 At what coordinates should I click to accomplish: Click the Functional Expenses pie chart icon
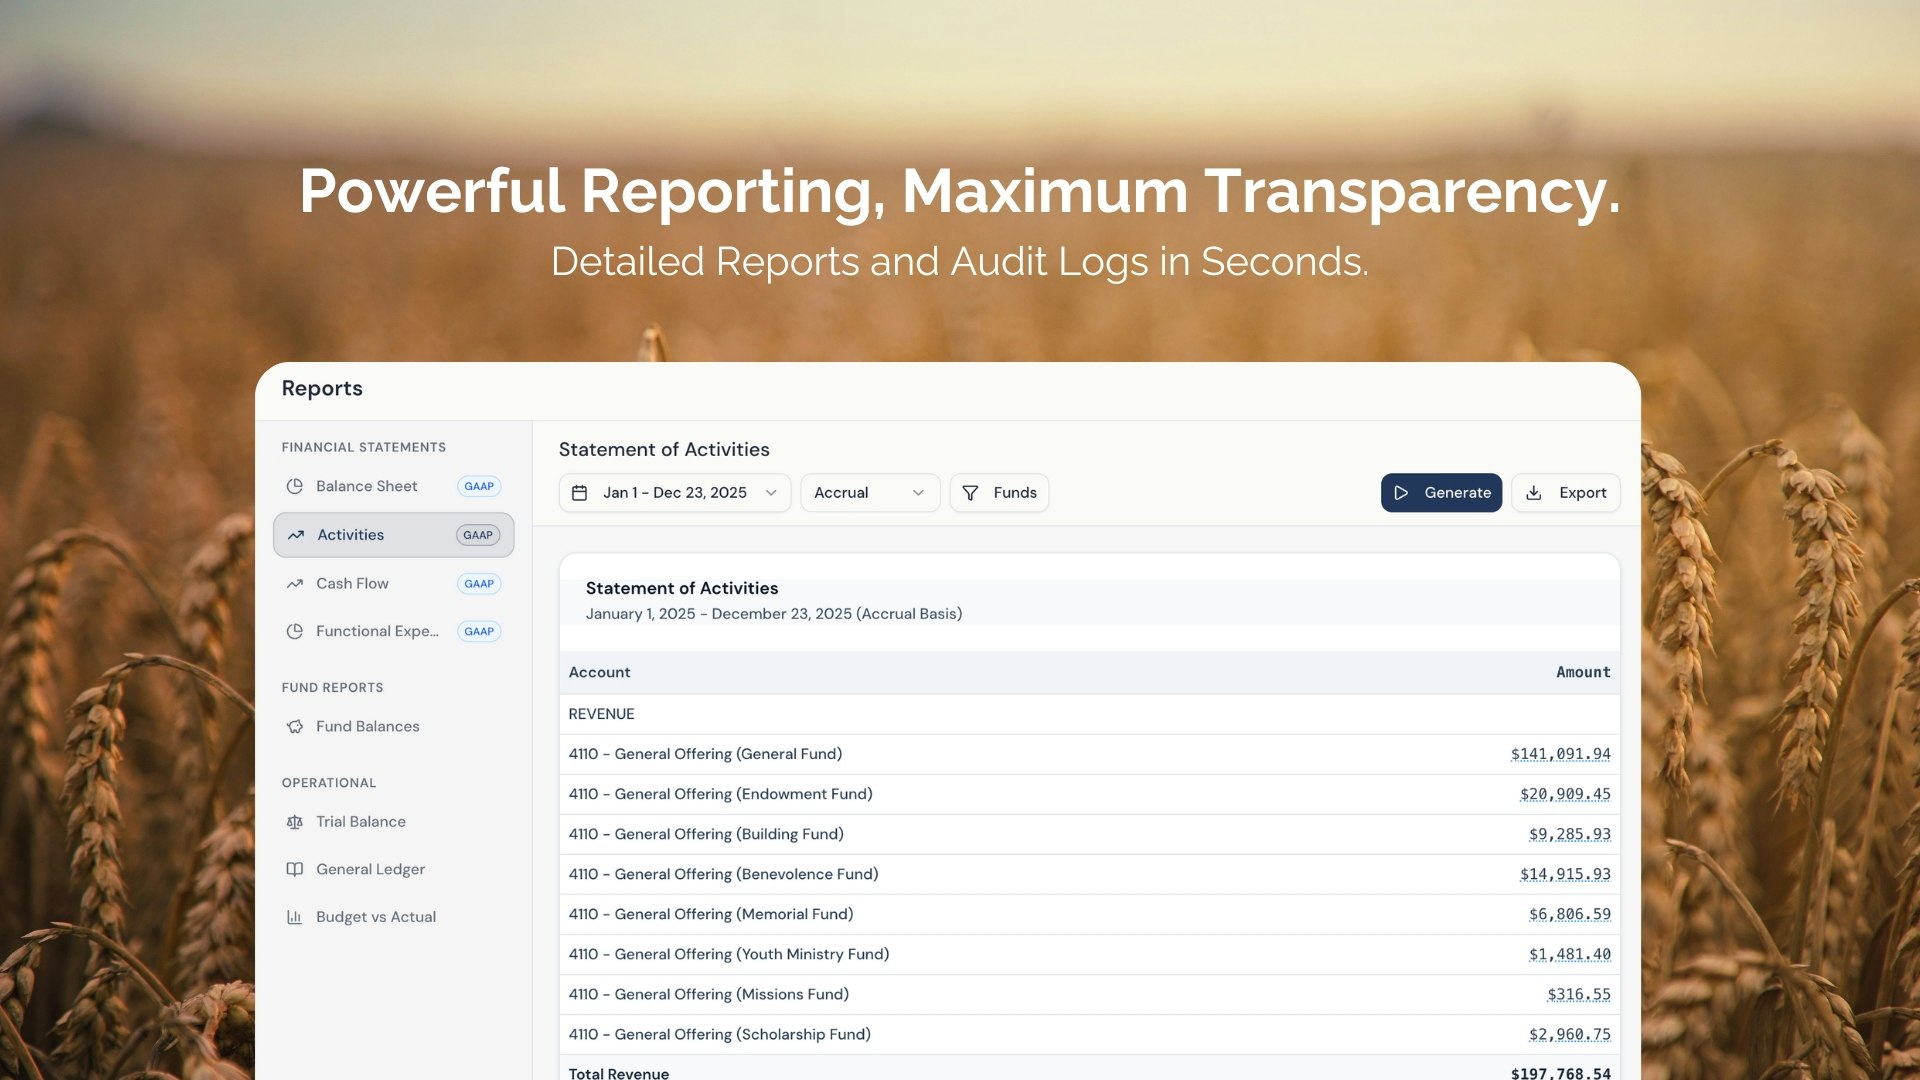(x=294, y=631)
